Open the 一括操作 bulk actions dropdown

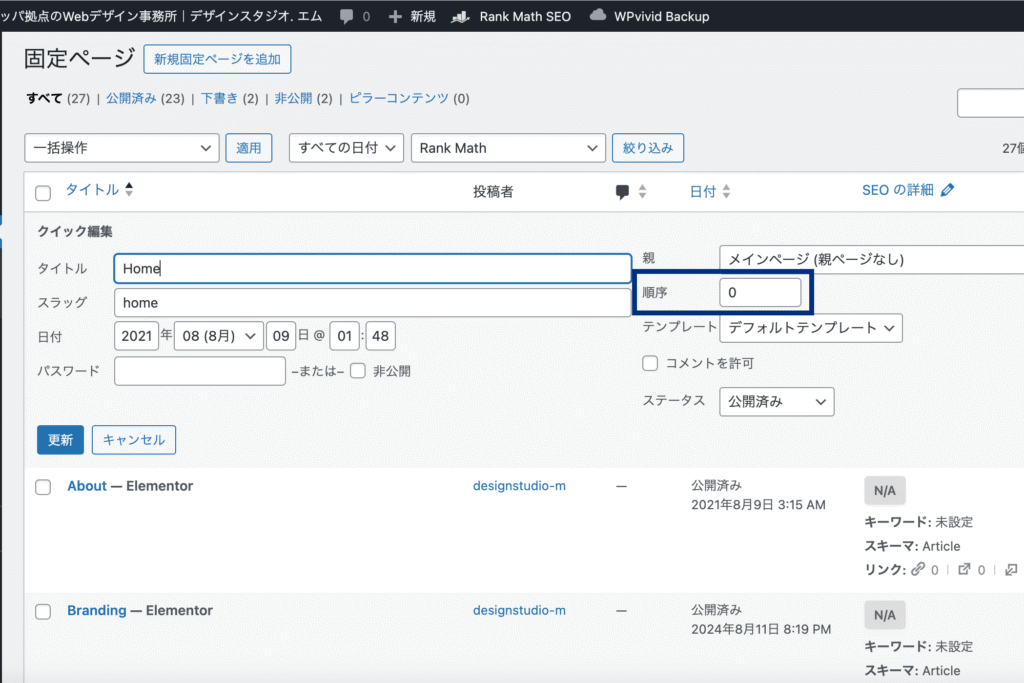click(121, 148)
